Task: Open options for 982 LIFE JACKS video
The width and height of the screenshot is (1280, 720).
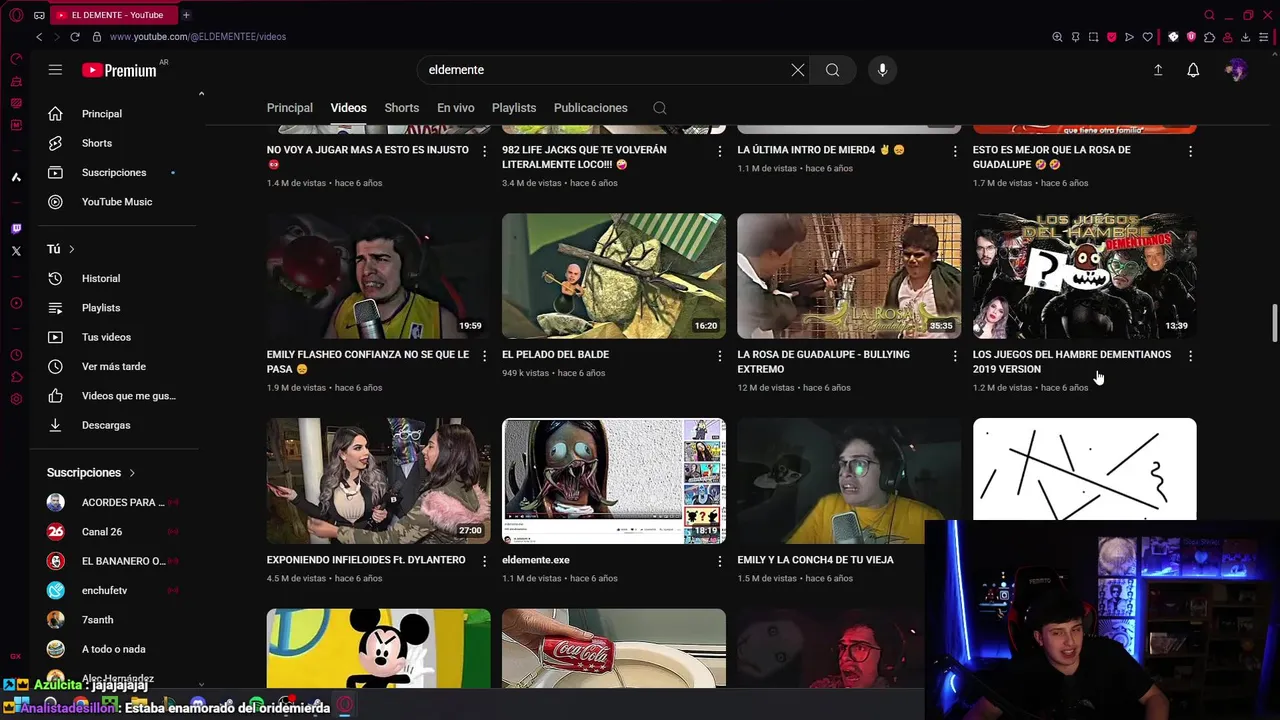Action: (719, 151)
